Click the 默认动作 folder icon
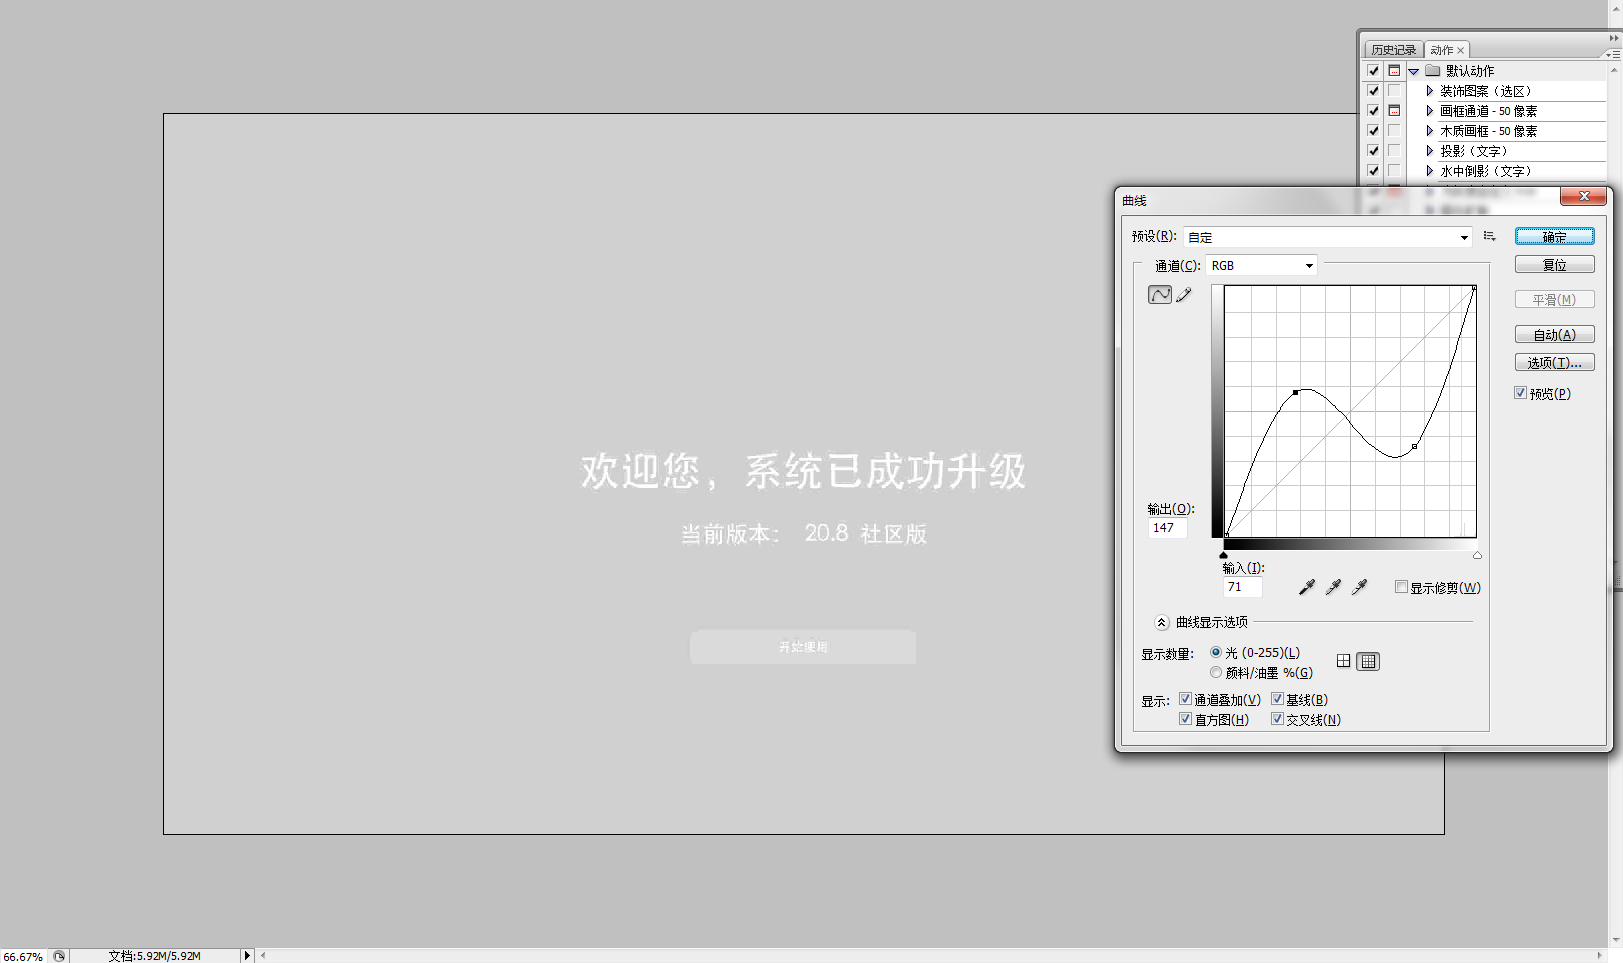The width and height of the screenshot is (1623, 963). point(1433,71)
